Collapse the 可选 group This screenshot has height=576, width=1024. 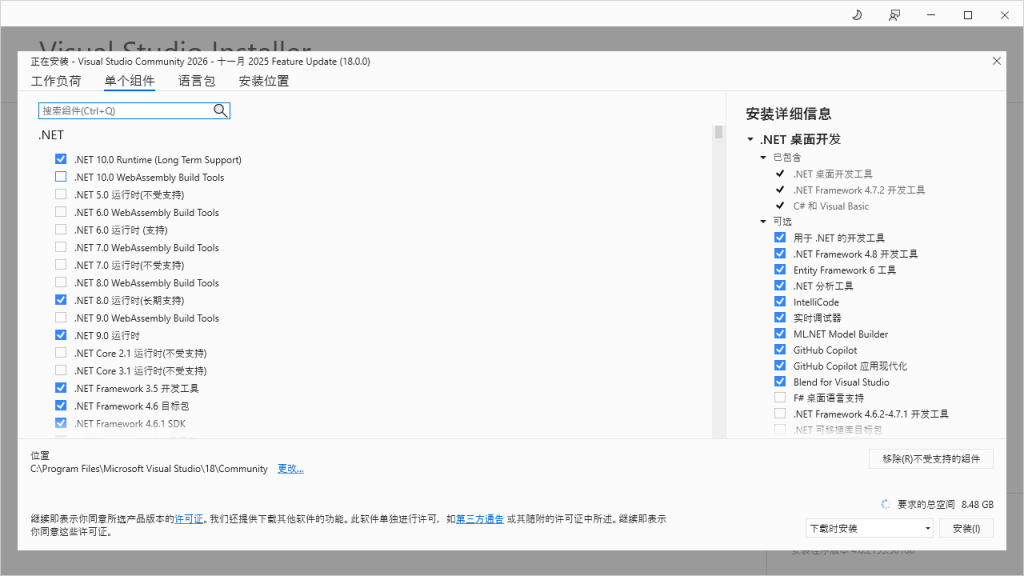click(763, 222)
